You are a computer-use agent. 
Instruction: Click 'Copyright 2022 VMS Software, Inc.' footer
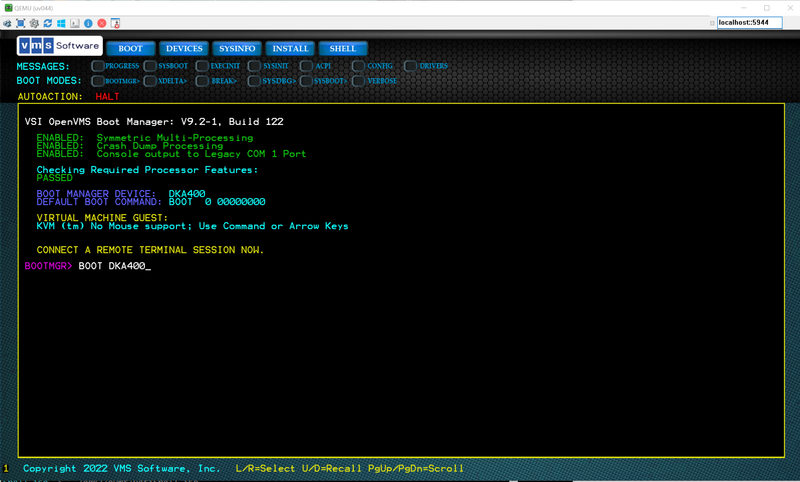121,468
